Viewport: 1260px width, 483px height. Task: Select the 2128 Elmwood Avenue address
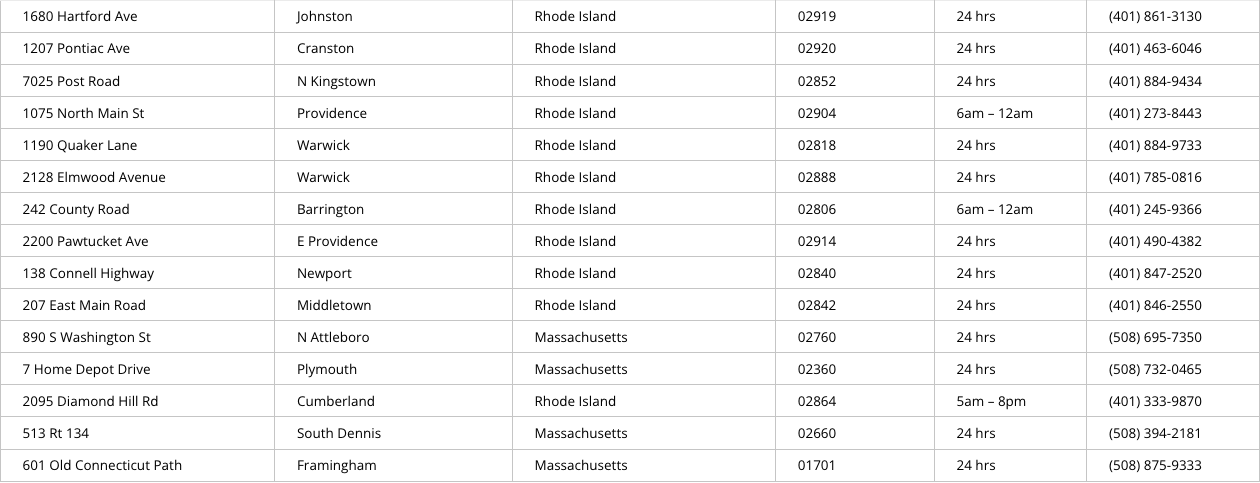click(94, 177)
